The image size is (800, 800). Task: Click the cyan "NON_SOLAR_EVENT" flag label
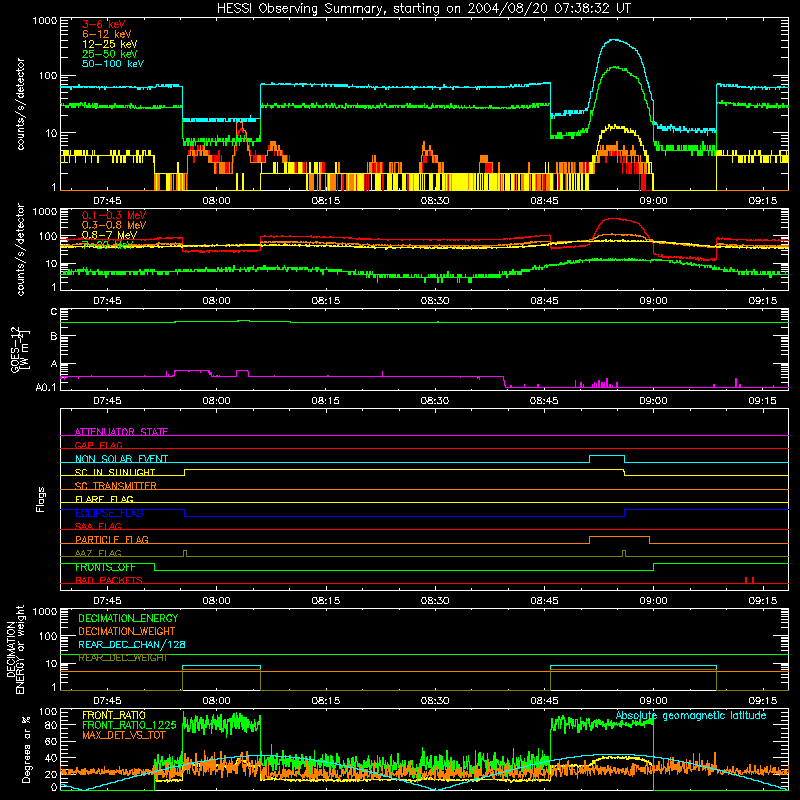121,459
